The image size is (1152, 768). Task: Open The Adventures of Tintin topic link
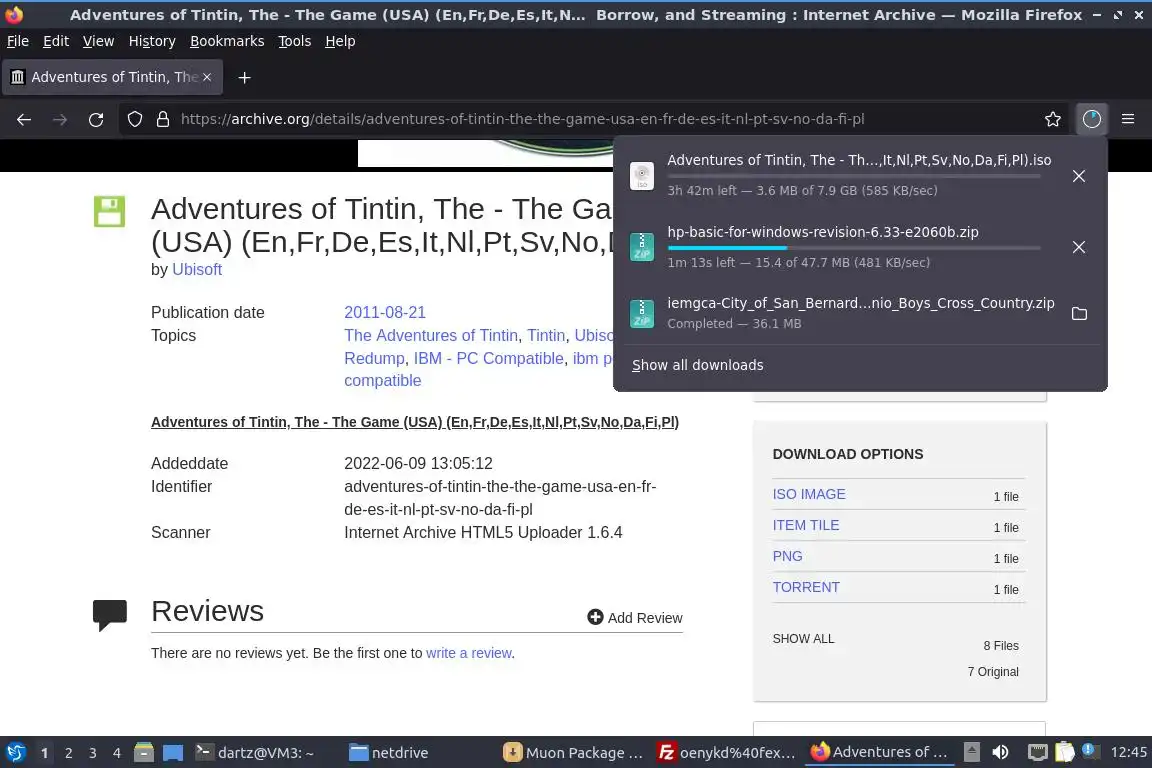[431, 335]
